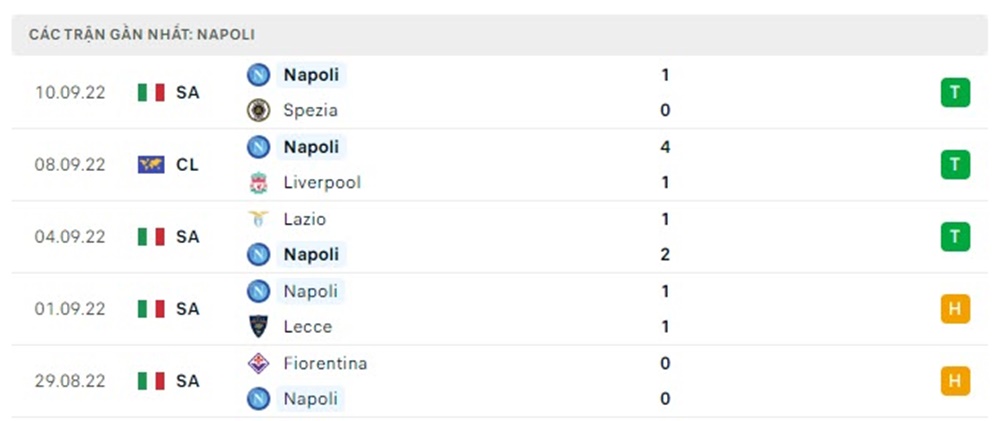Screen dimensions: 1000x421
Task: Click the Lecce club crest icon
Action: pos(258,326)
